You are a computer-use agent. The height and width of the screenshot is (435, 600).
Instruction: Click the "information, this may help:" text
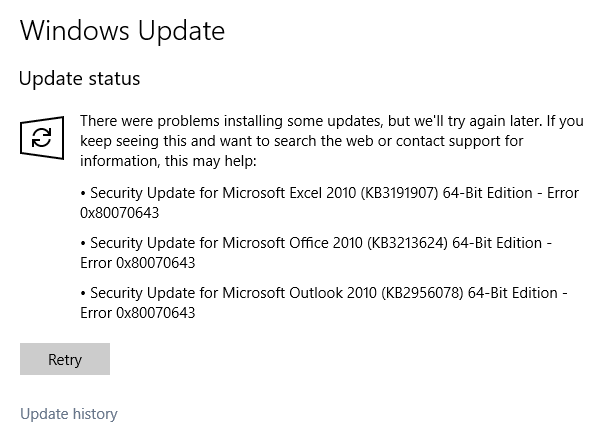(x=168, y=161)
